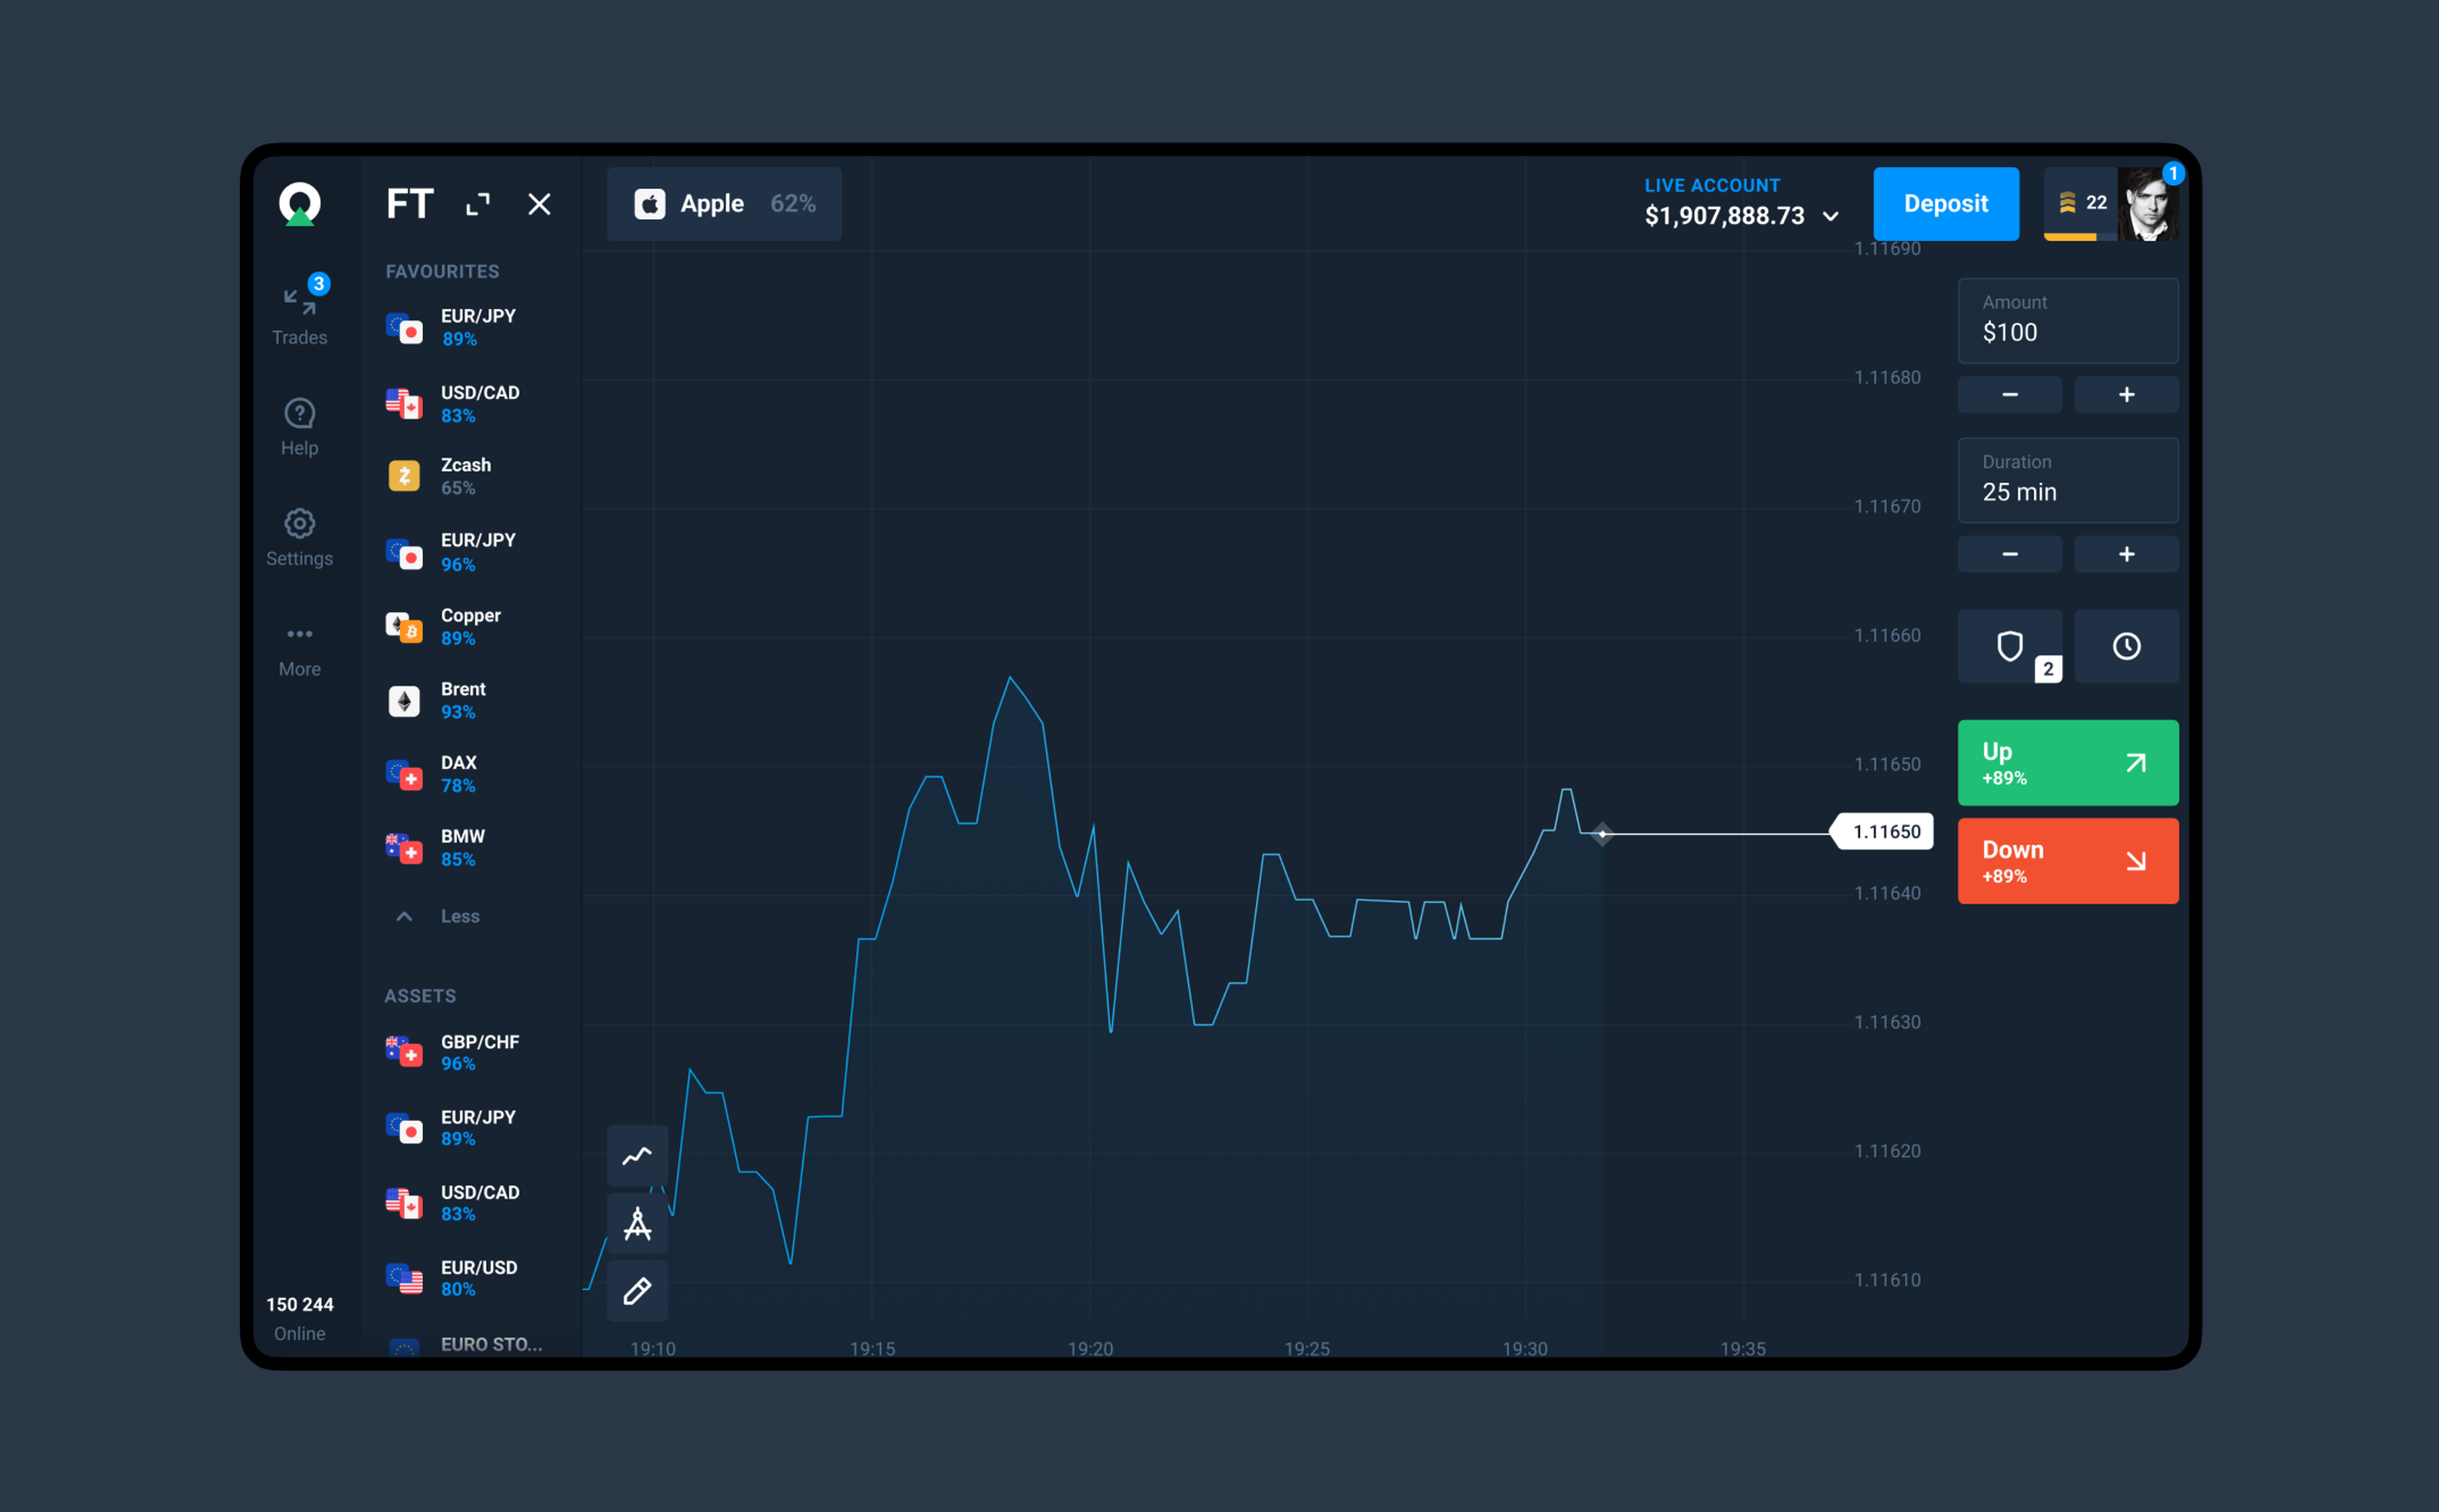Select Copper 89% asset

coord(444,627)
